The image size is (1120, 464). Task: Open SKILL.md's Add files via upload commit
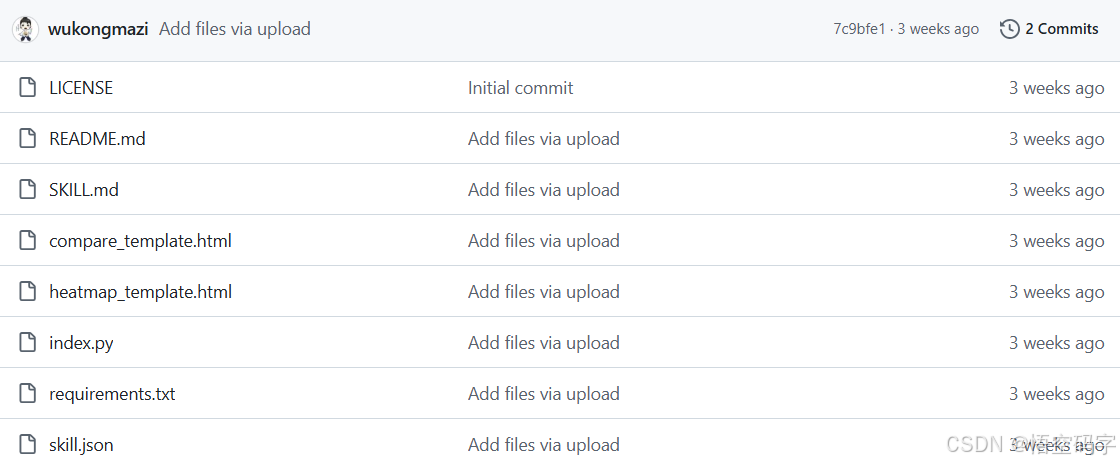pos(544,190)
